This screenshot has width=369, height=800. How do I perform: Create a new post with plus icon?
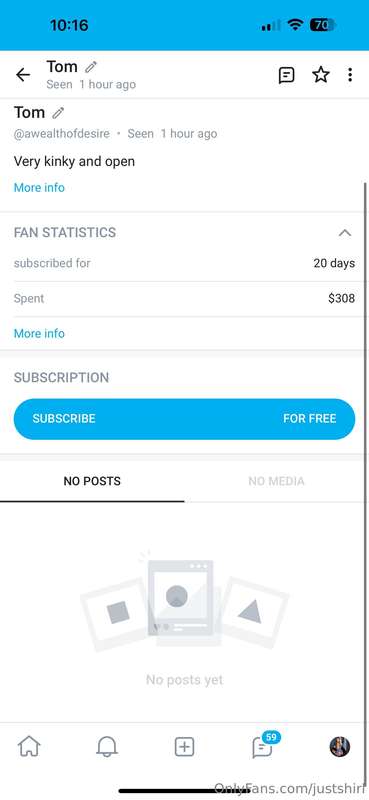pyautogui.click(x=184, y=747)
